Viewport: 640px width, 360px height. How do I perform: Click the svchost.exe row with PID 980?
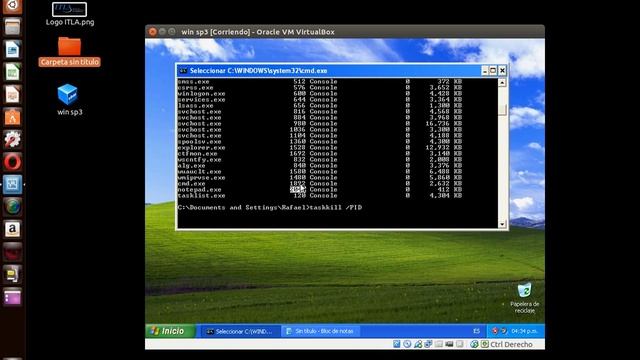[320, 123]
